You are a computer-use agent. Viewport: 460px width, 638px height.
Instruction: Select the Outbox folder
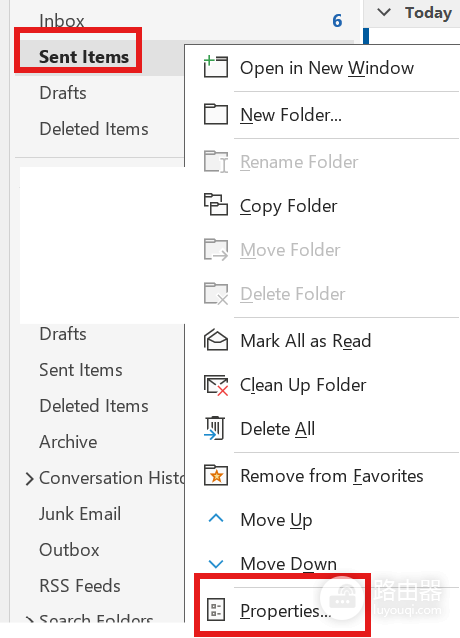pos(69,550)
